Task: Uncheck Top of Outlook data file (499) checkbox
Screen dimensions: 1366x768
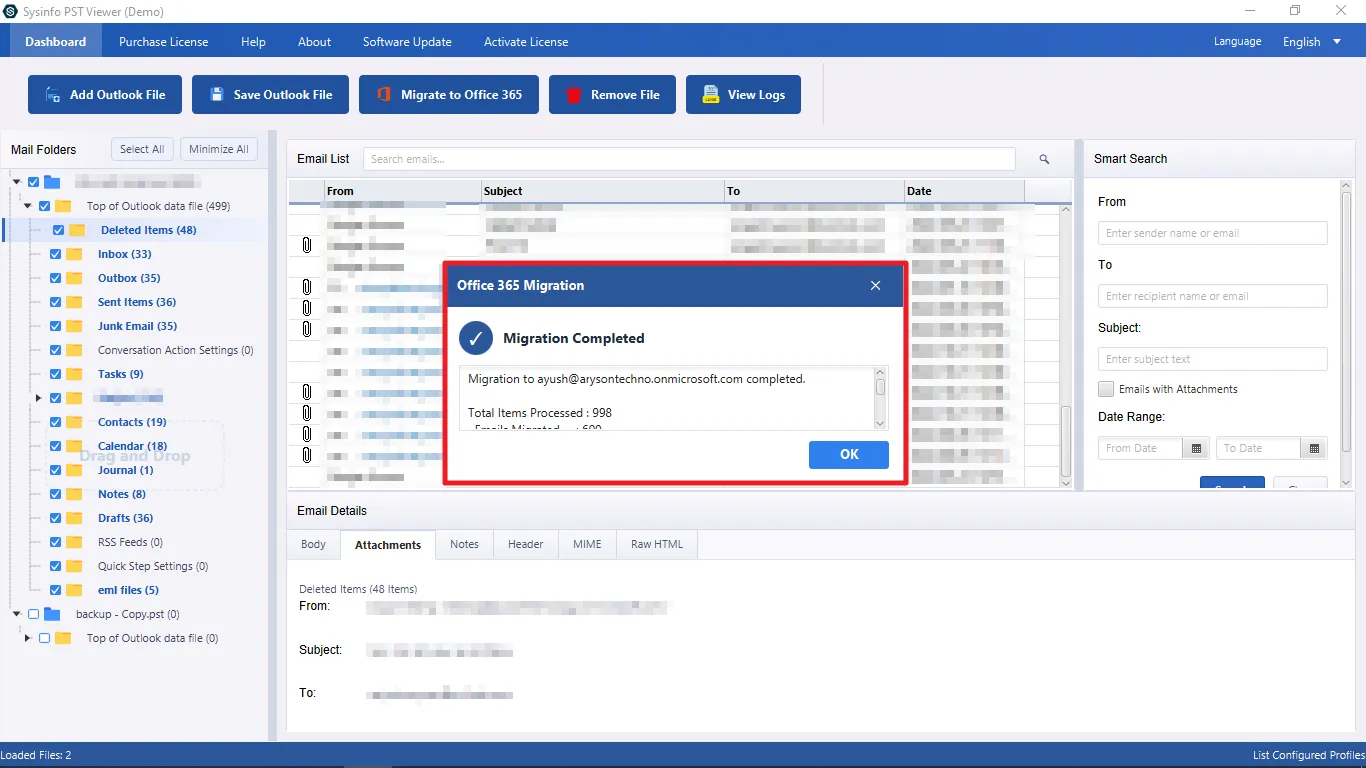Action: [x=45, y=206]
